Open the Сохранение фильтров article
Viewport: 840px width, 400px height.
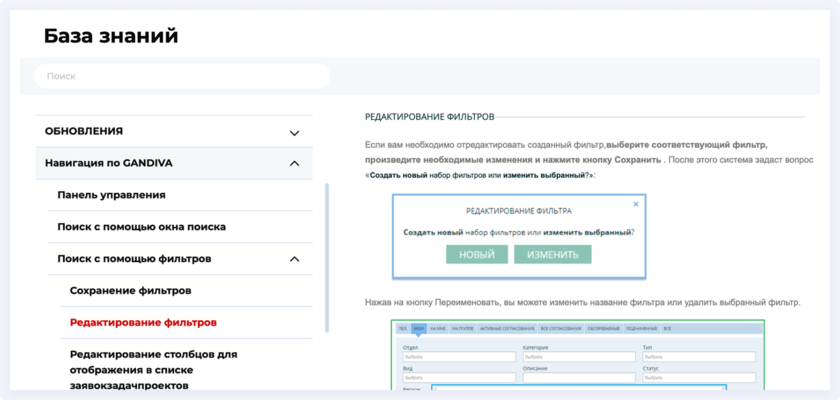point(130,291)
